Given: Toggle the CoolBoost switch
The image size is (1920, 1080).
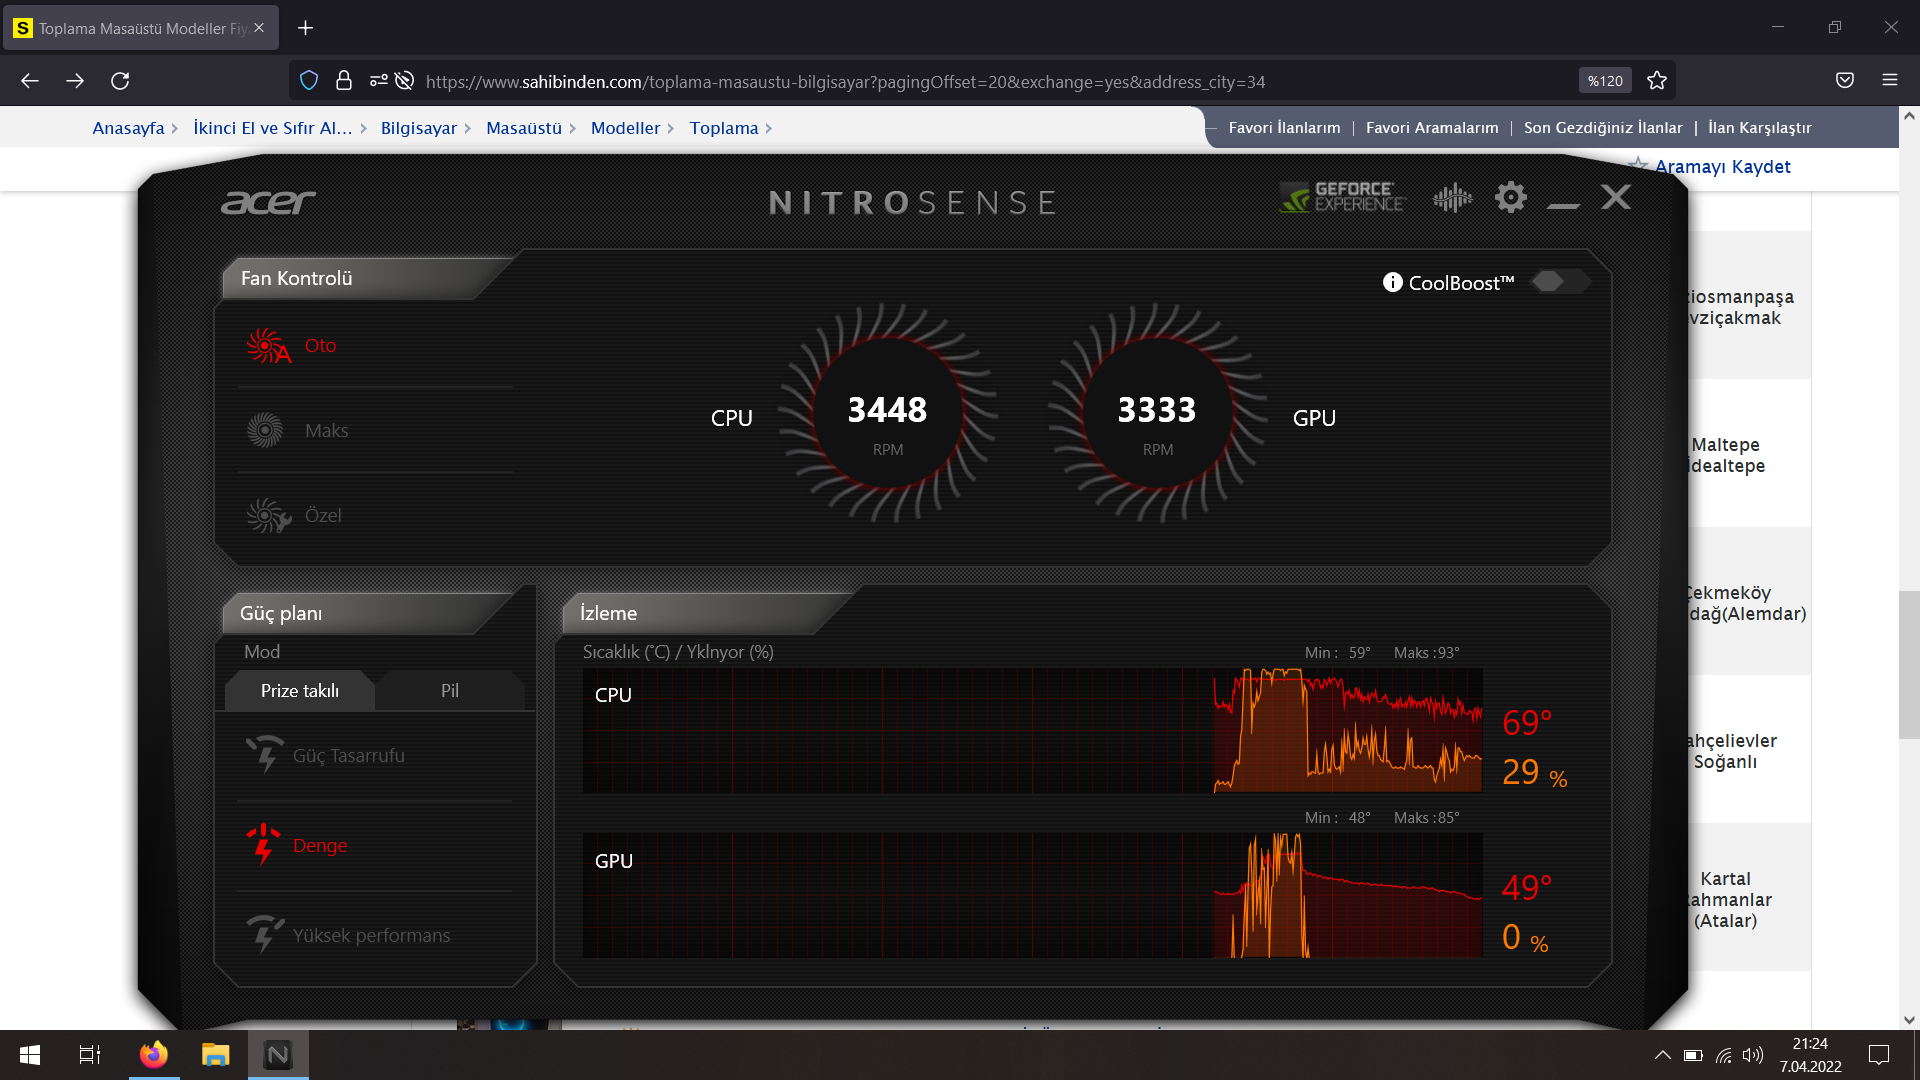Looking at the screenshot, I should [x=1558, y=282].
